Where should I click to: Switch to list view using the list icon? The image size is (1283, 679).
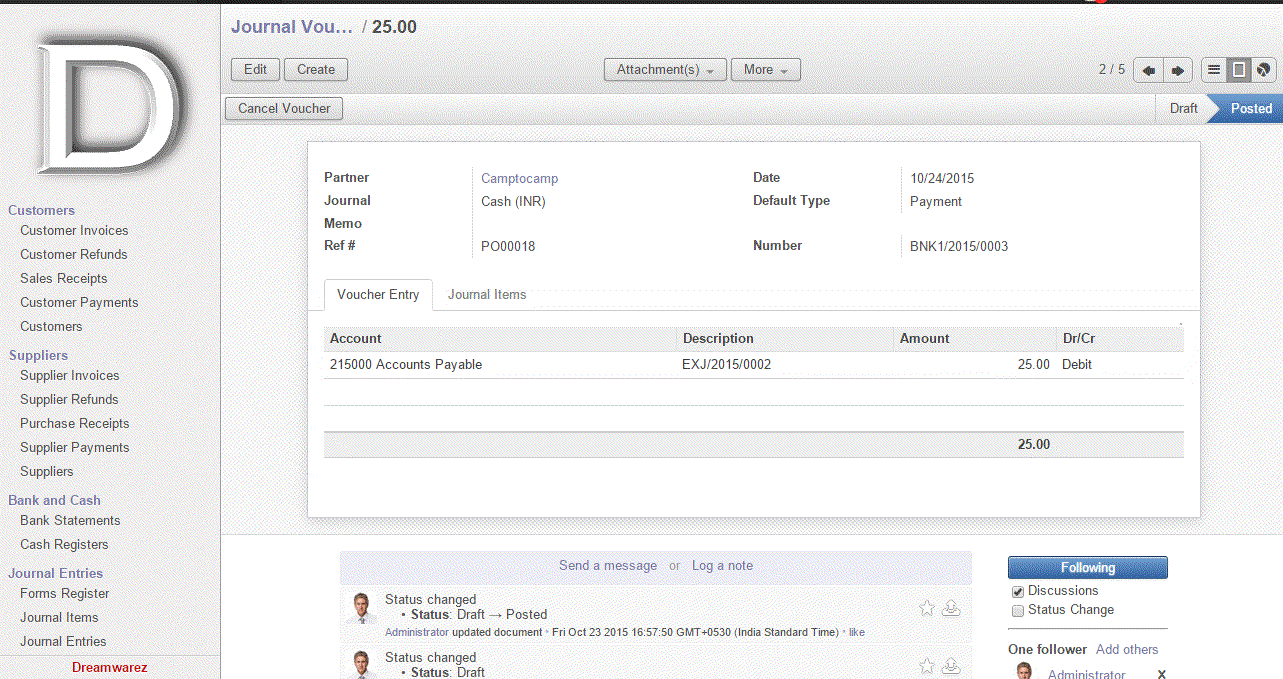pyautogui.click(x=1213, y=69)
